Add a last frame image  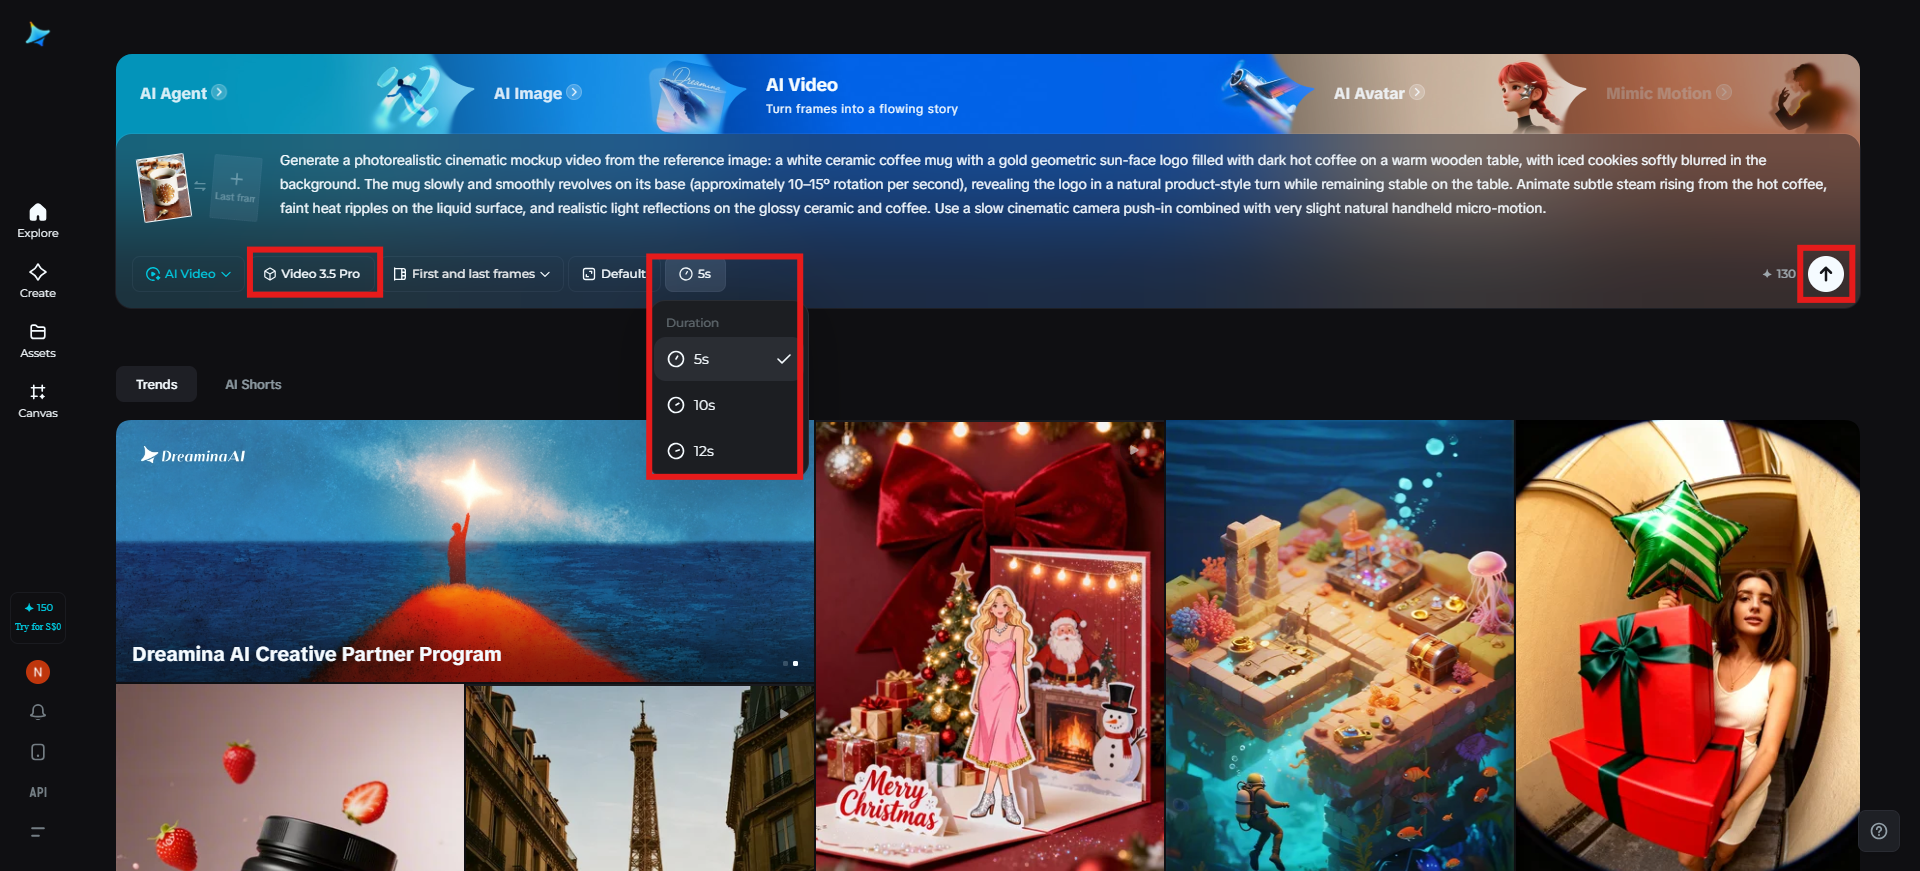coord(236,186)
